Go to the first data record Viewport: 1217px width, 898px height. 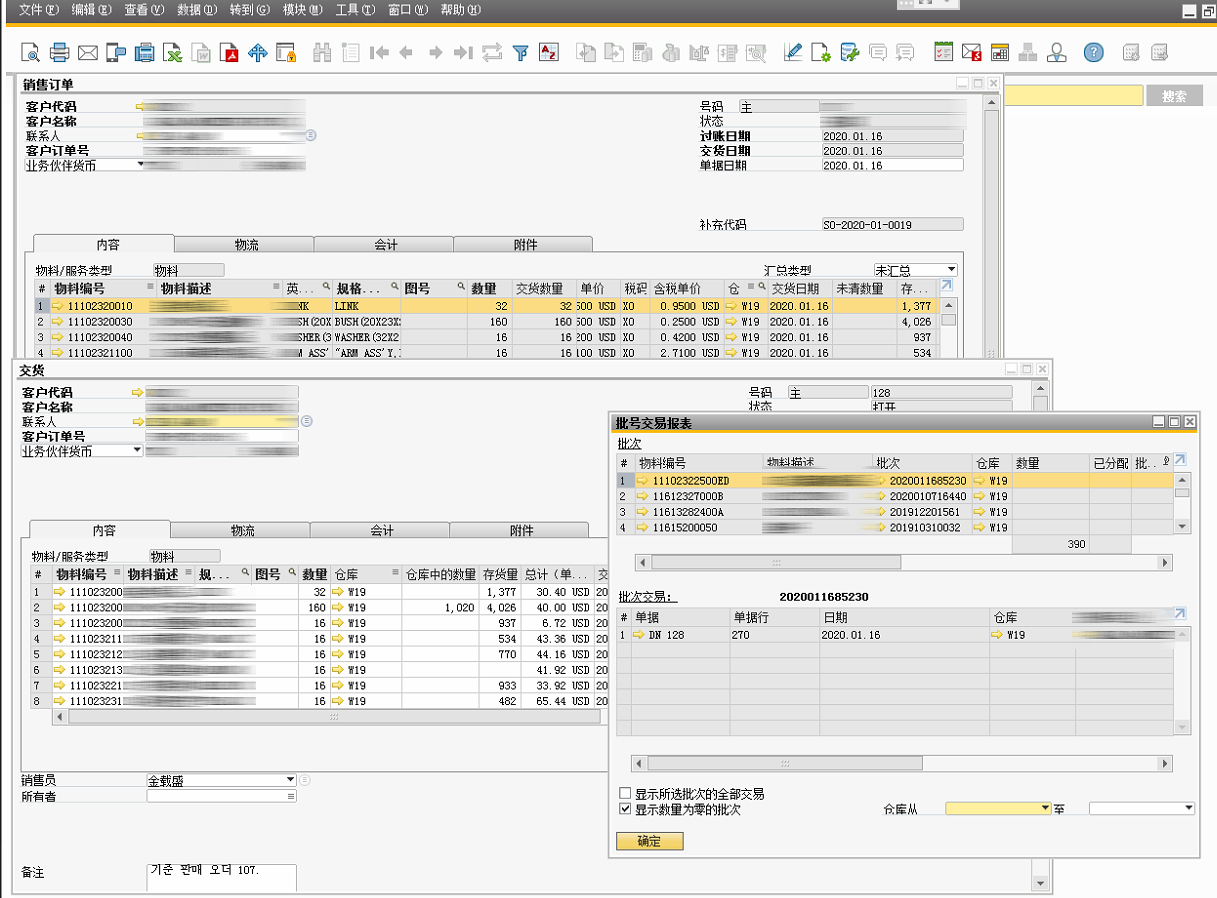[379, 53]
